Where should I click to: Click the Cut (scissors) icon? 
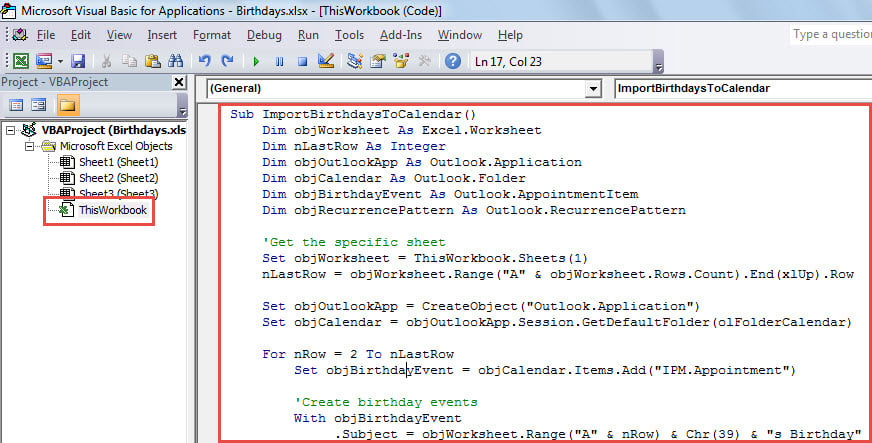click(106, 61)
